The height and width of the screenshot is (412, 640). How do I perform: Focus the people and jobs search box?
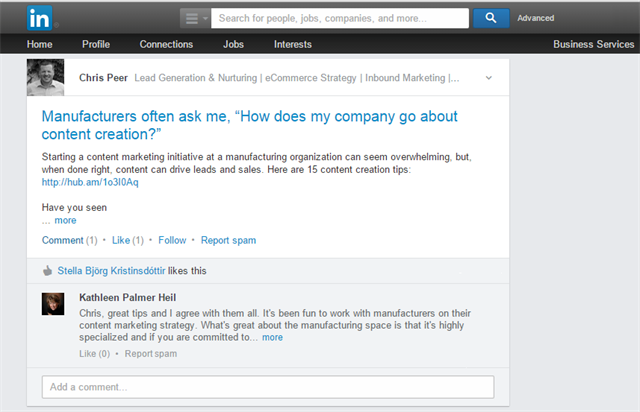tap(340, 18)
